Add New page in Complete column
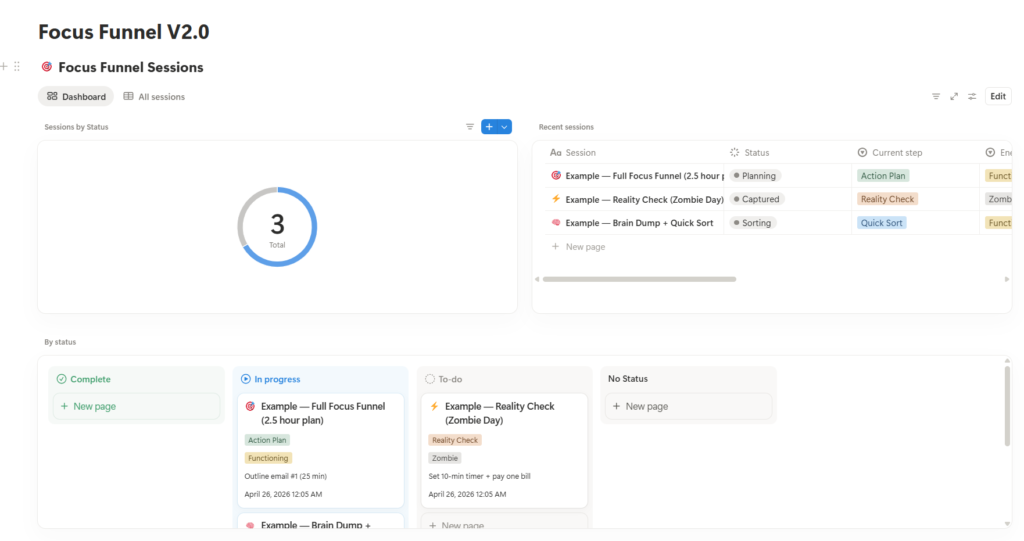1024x541 pixels. pyautogui.click(x=136, y=406)
